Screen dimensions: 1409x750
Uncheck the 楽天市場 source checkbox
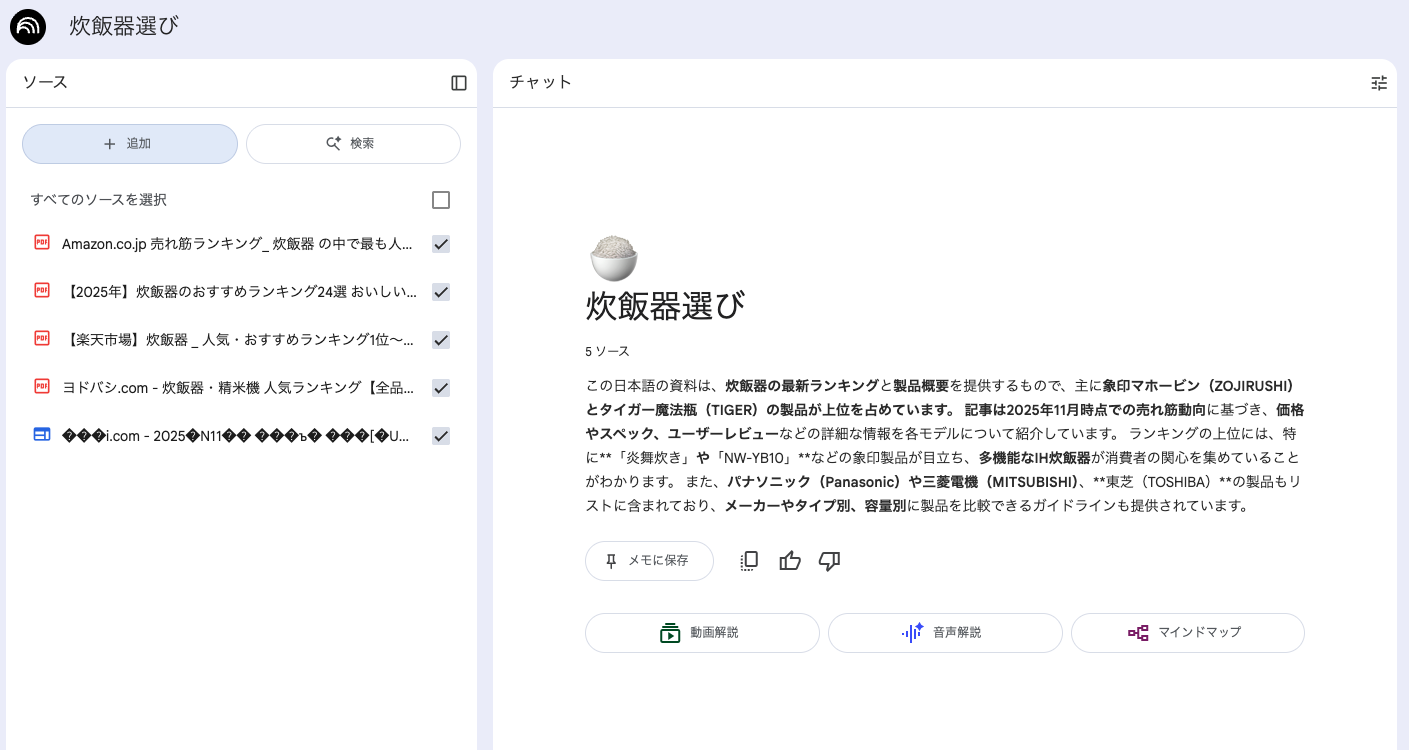click(x=441, y=340)
